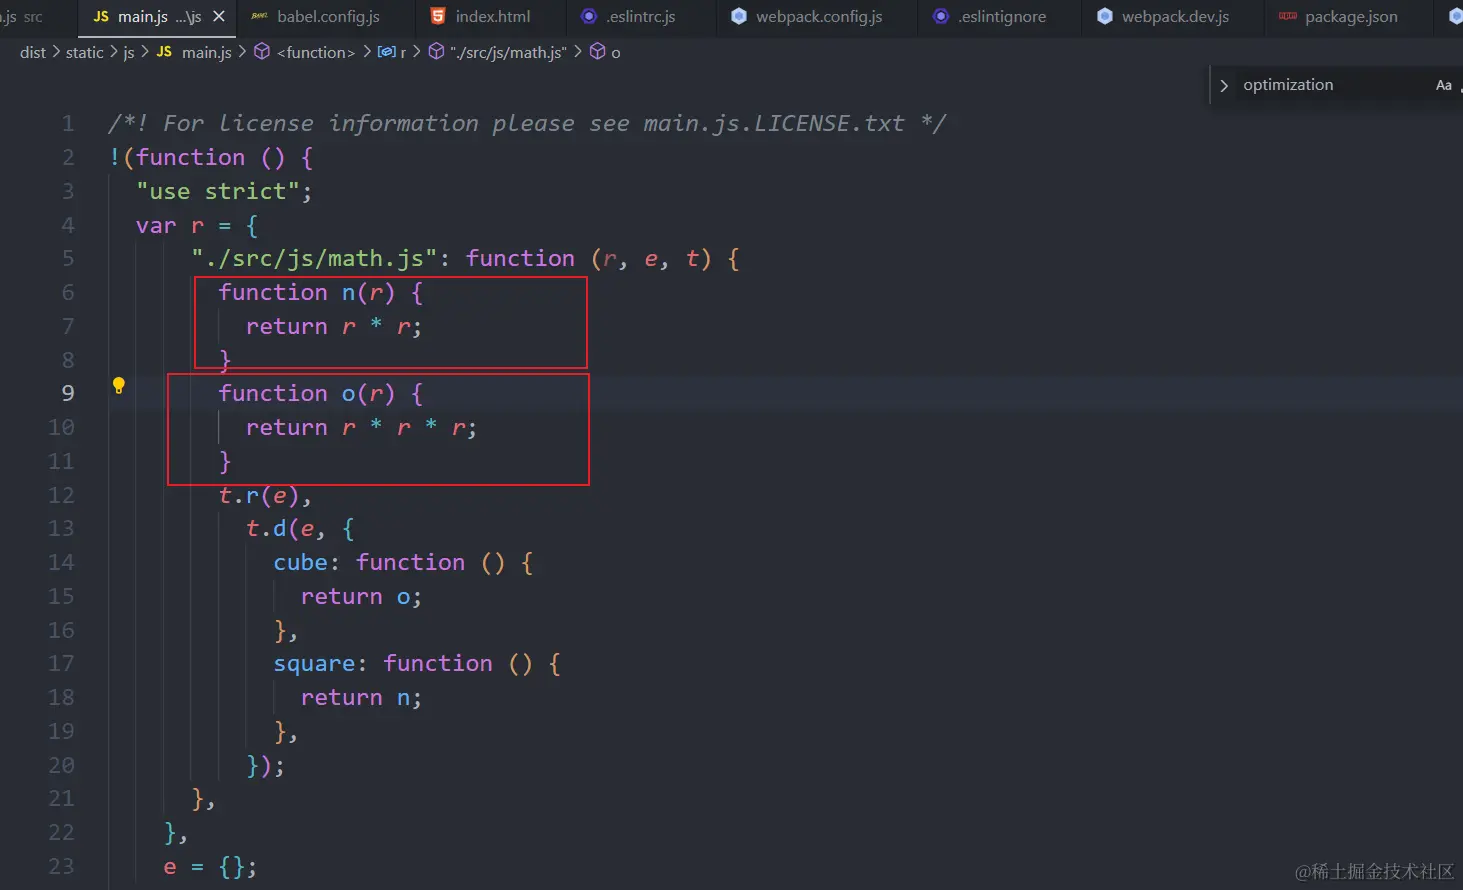
Task: Click the license comment on line 1
Action: point(526,123)
